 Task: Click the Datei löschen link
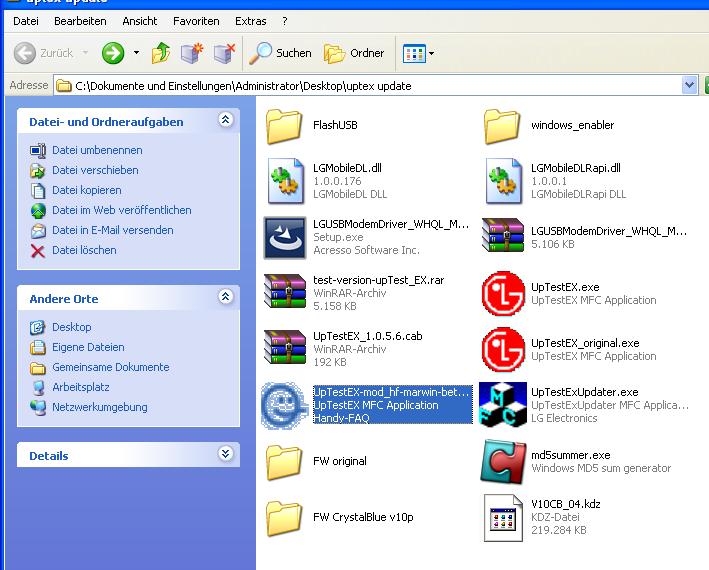tap(84, 250)
